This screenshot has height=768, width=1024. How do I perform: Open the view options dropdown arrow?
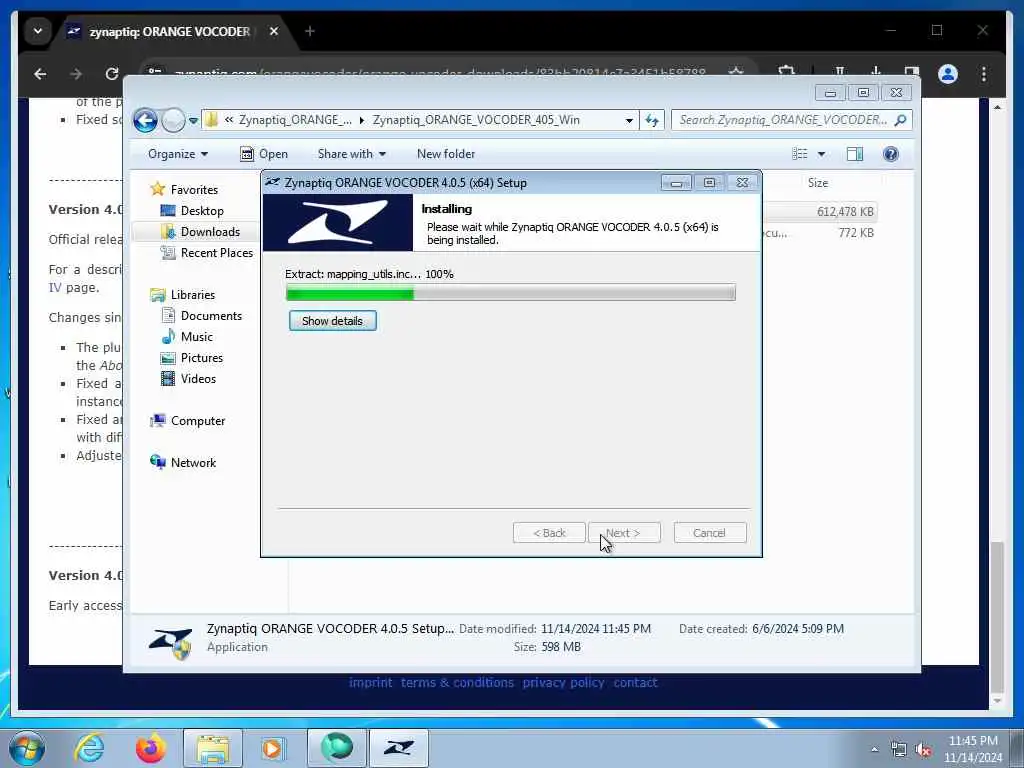(822, 154)
